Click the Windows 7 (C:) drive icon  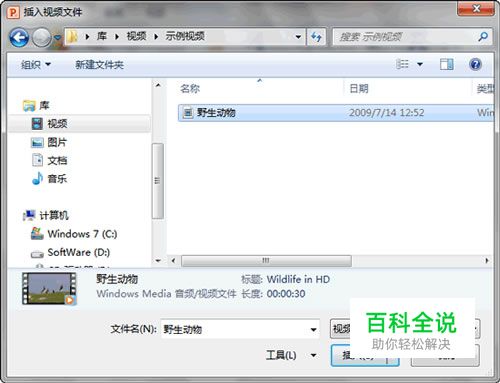37,234
